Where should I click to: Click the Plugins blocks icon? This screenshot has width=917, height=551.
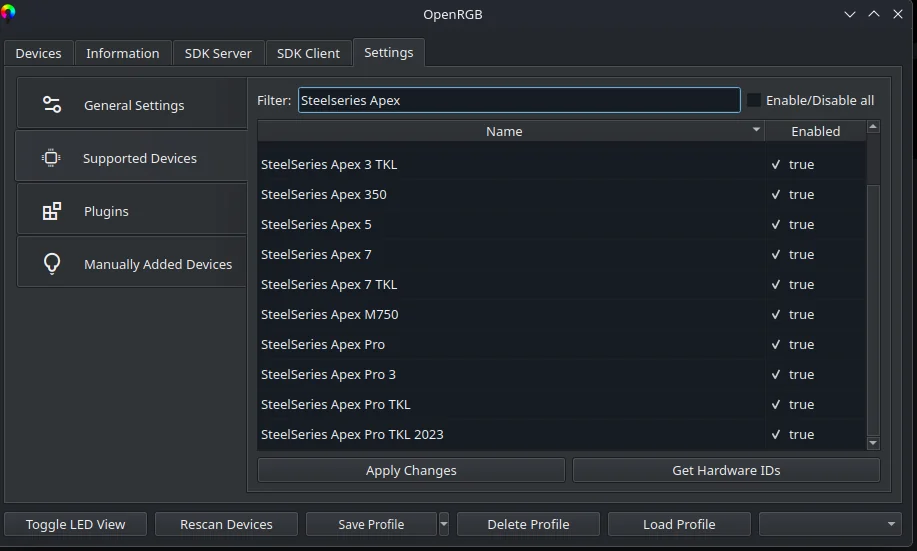tap(52, 211)
